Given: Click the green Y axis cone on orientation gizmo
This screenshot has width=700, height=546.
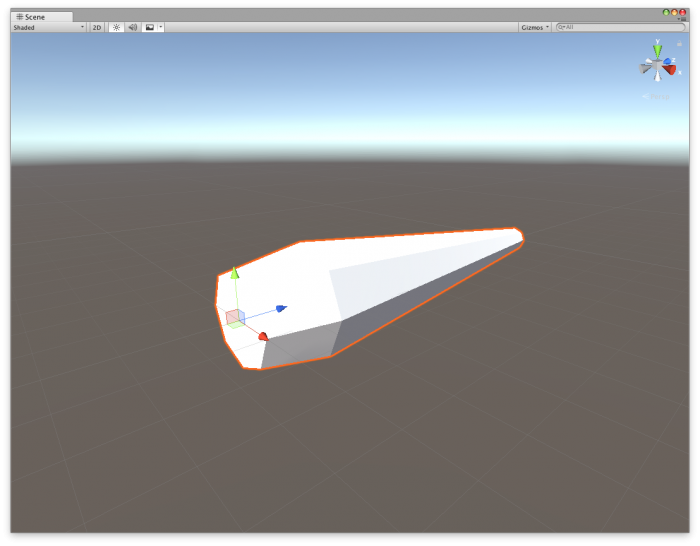Looking at the screenshot, I should click(657, 48).
